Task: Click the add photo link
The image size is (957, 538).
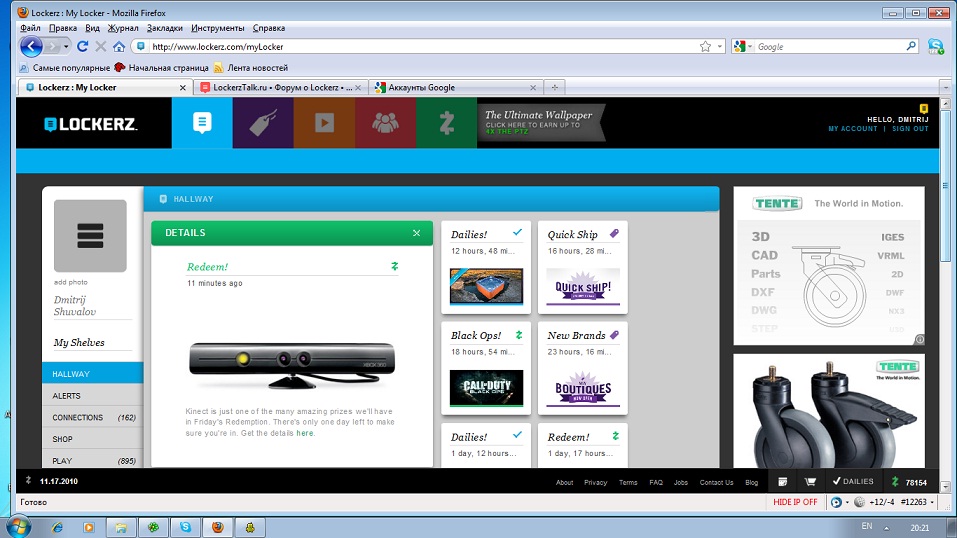Action: (x=71, y=282)
